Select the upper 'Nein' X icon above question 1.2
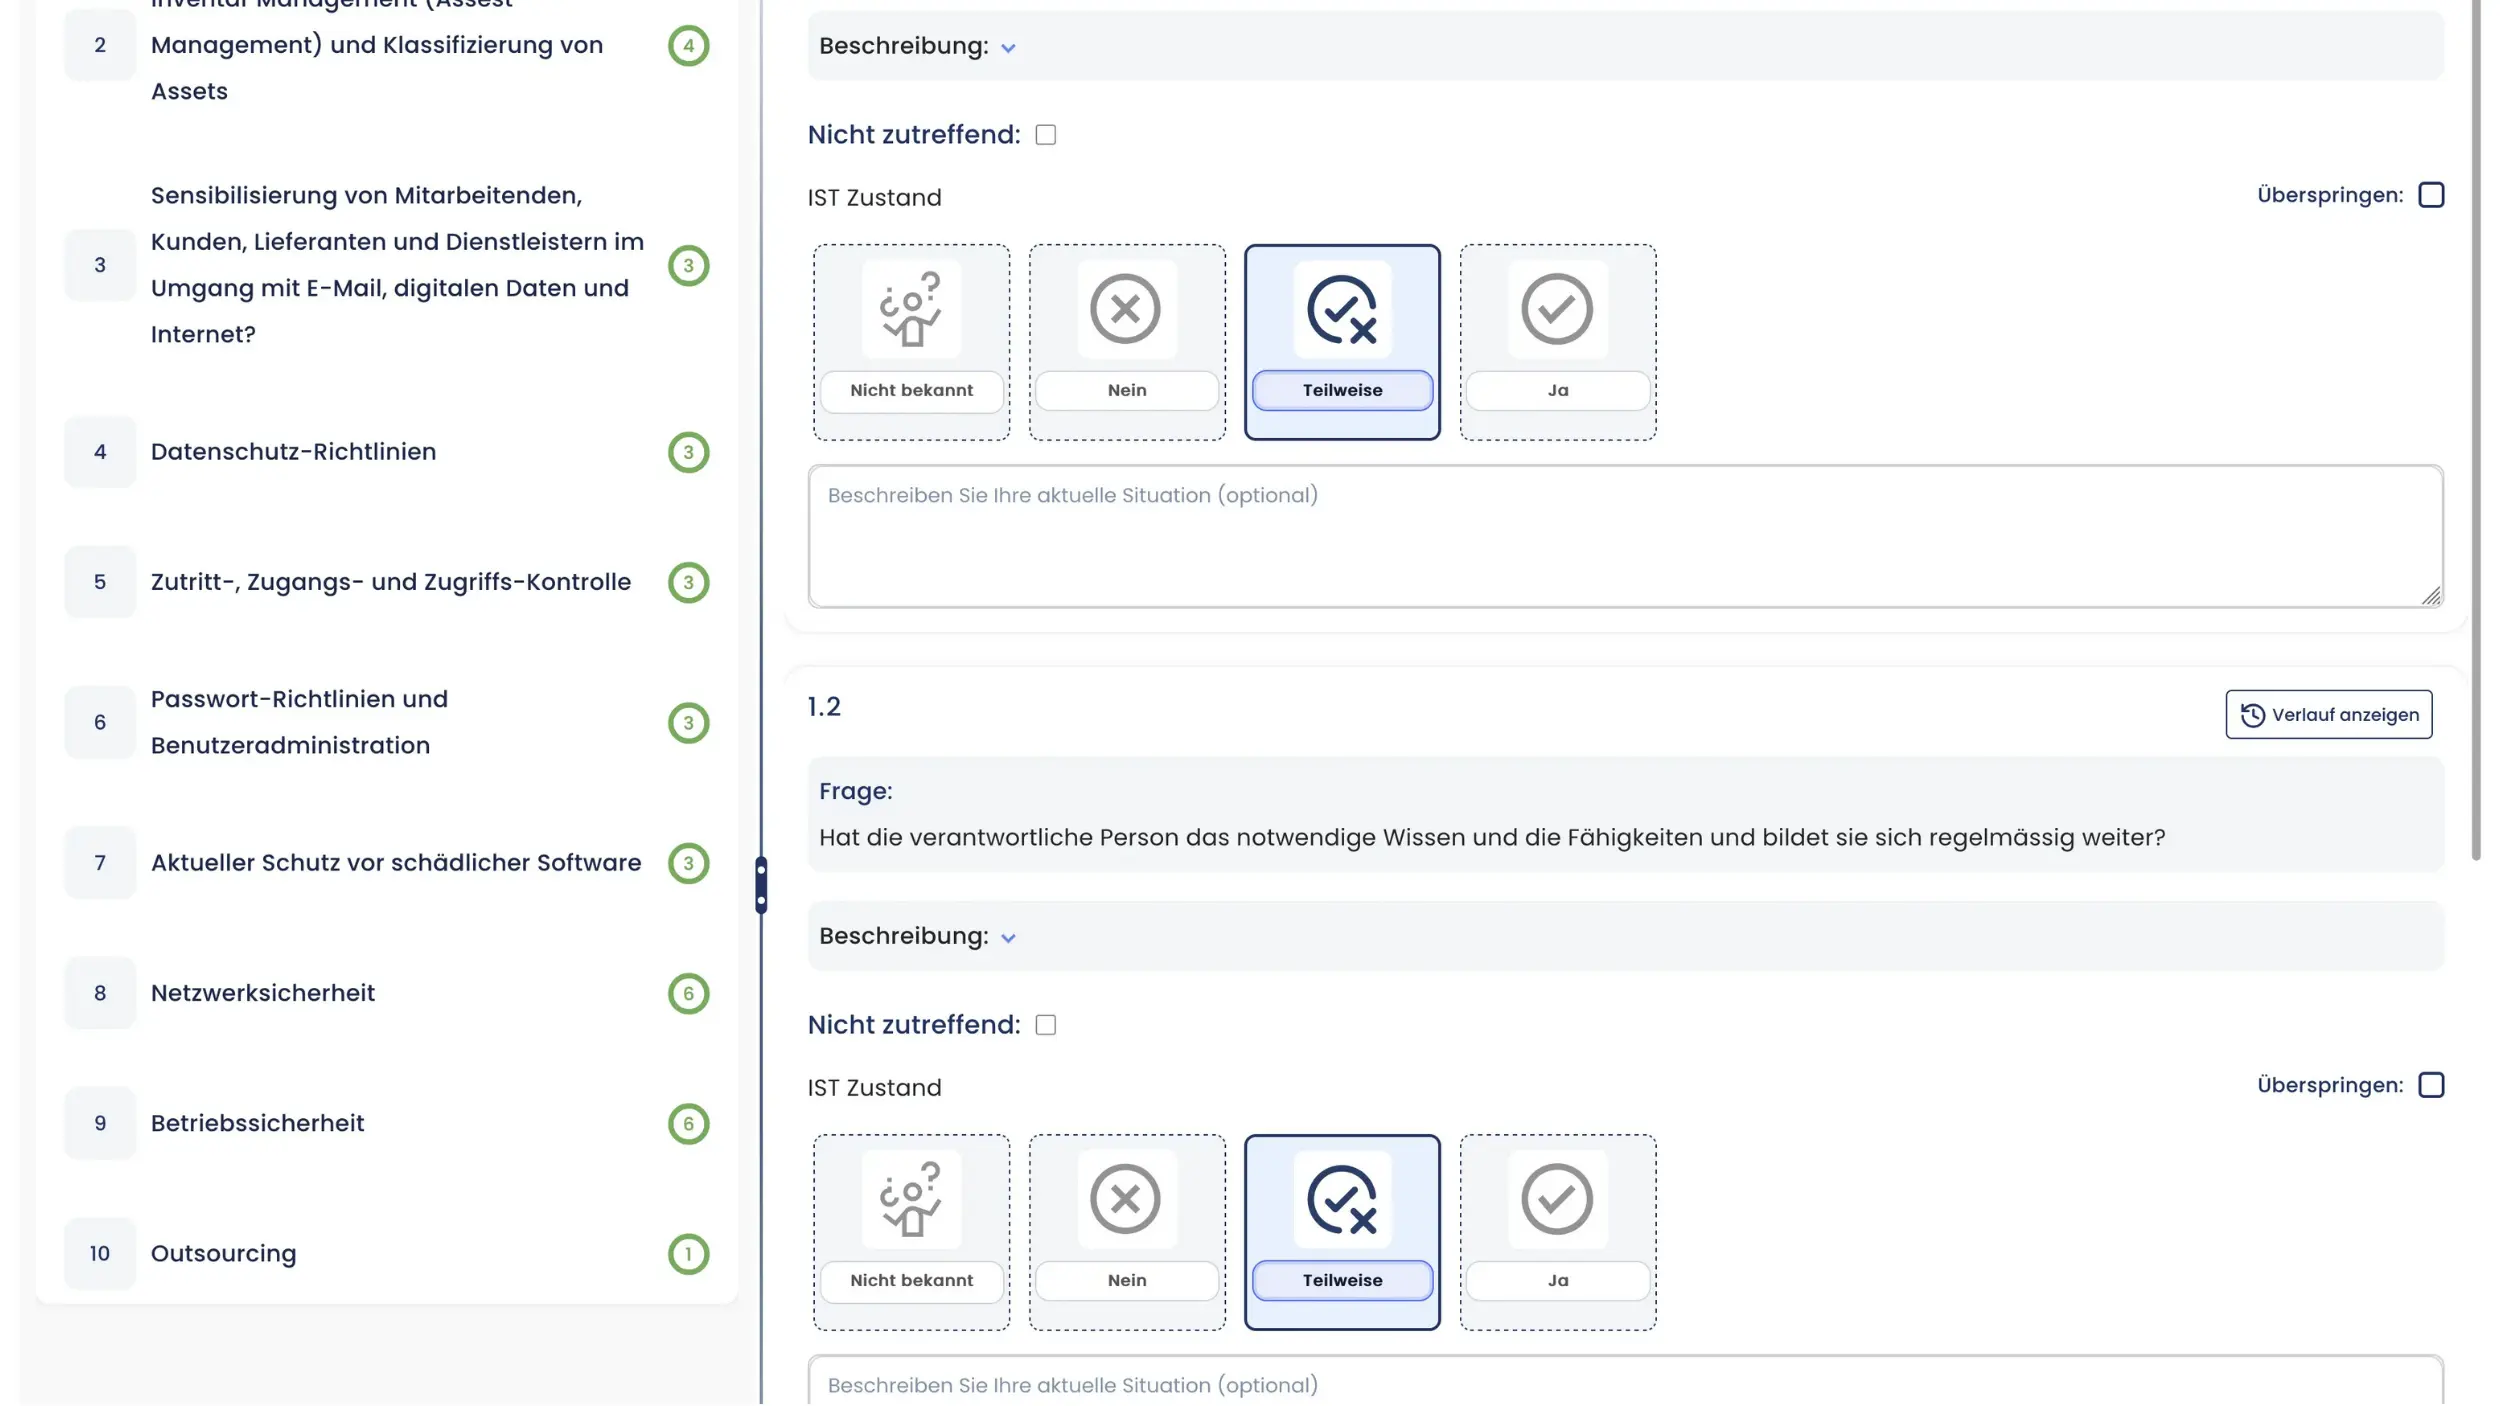2500x1406 pixels. click(1126, 309)
